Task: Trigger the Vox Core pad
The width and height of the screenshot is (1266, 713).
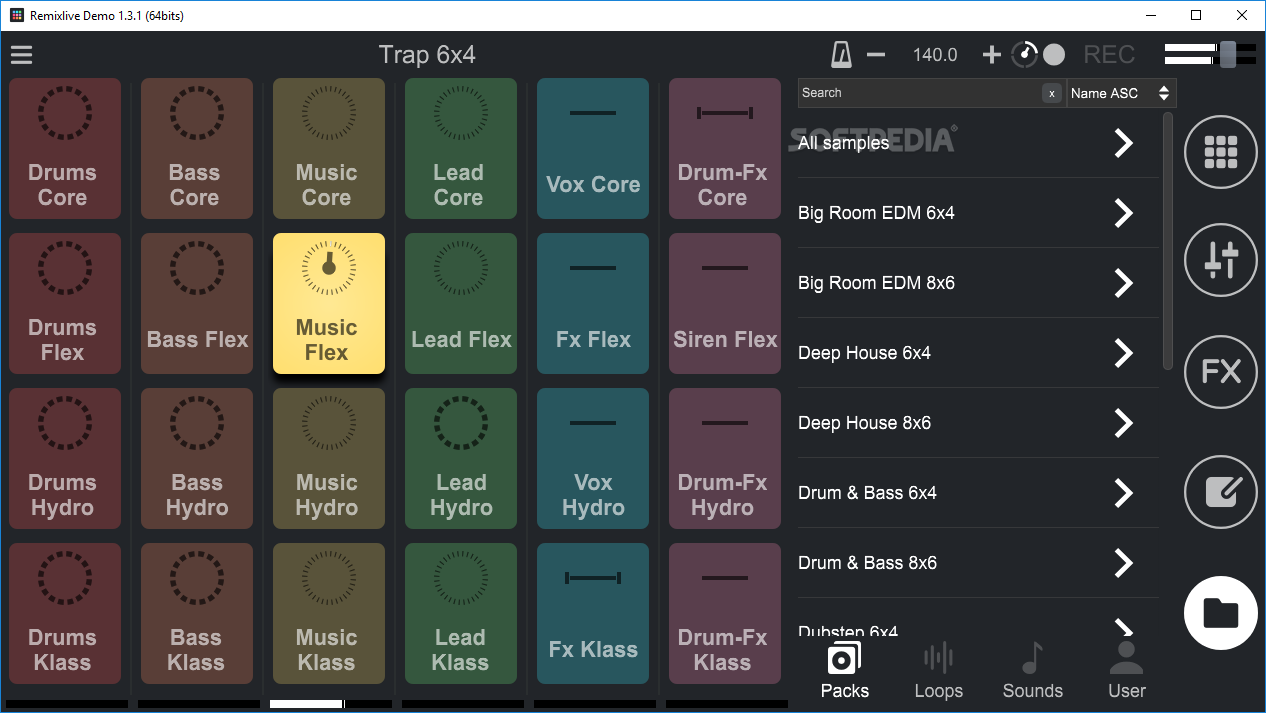Action: pyautogui.click(x=593, y=149)
